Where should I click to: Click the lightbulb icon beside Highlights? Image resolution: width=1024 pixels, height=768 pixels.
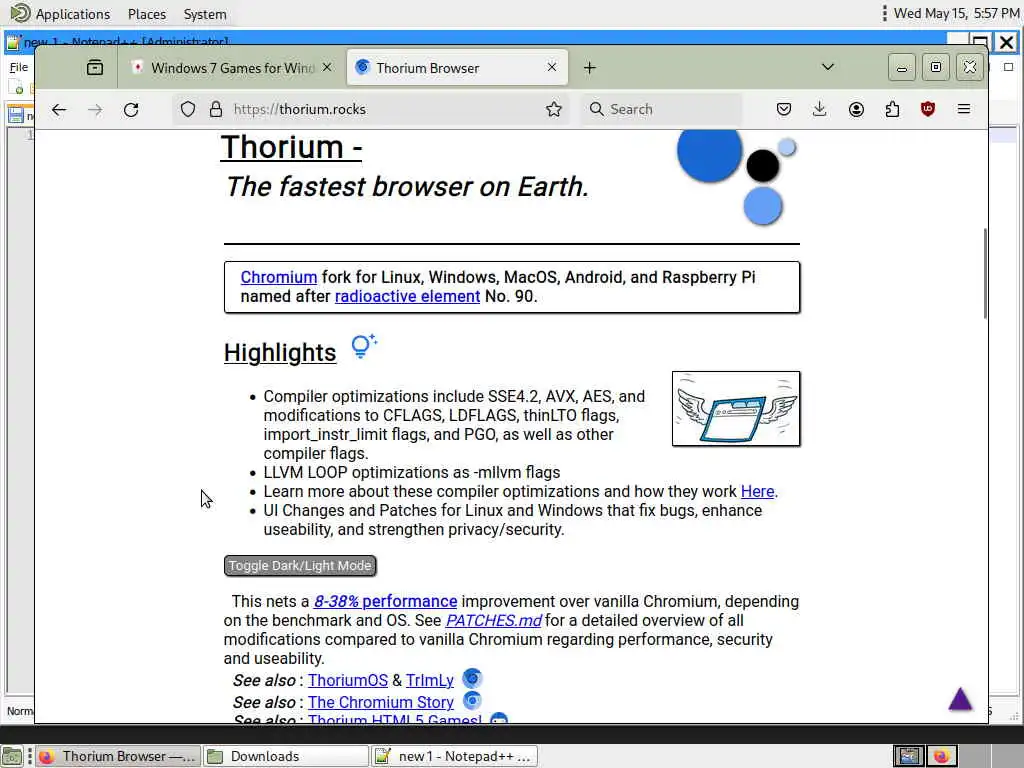(x=364, y=345)
